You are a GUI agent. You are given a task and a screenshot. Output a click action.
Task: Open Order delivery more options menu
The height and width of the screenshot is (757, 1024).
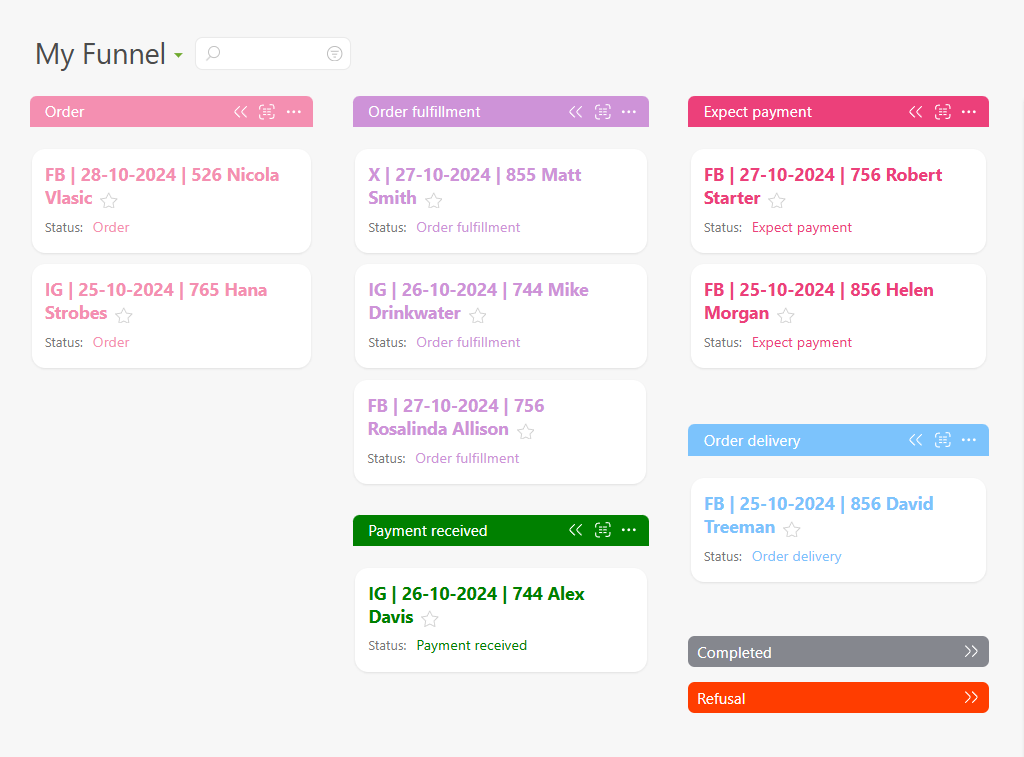(969, 440)
